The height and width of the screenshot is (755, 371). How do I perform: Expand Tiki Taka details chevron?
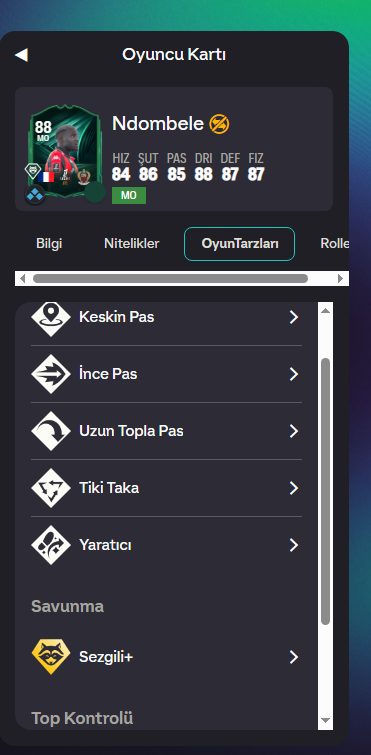point(294,488)
